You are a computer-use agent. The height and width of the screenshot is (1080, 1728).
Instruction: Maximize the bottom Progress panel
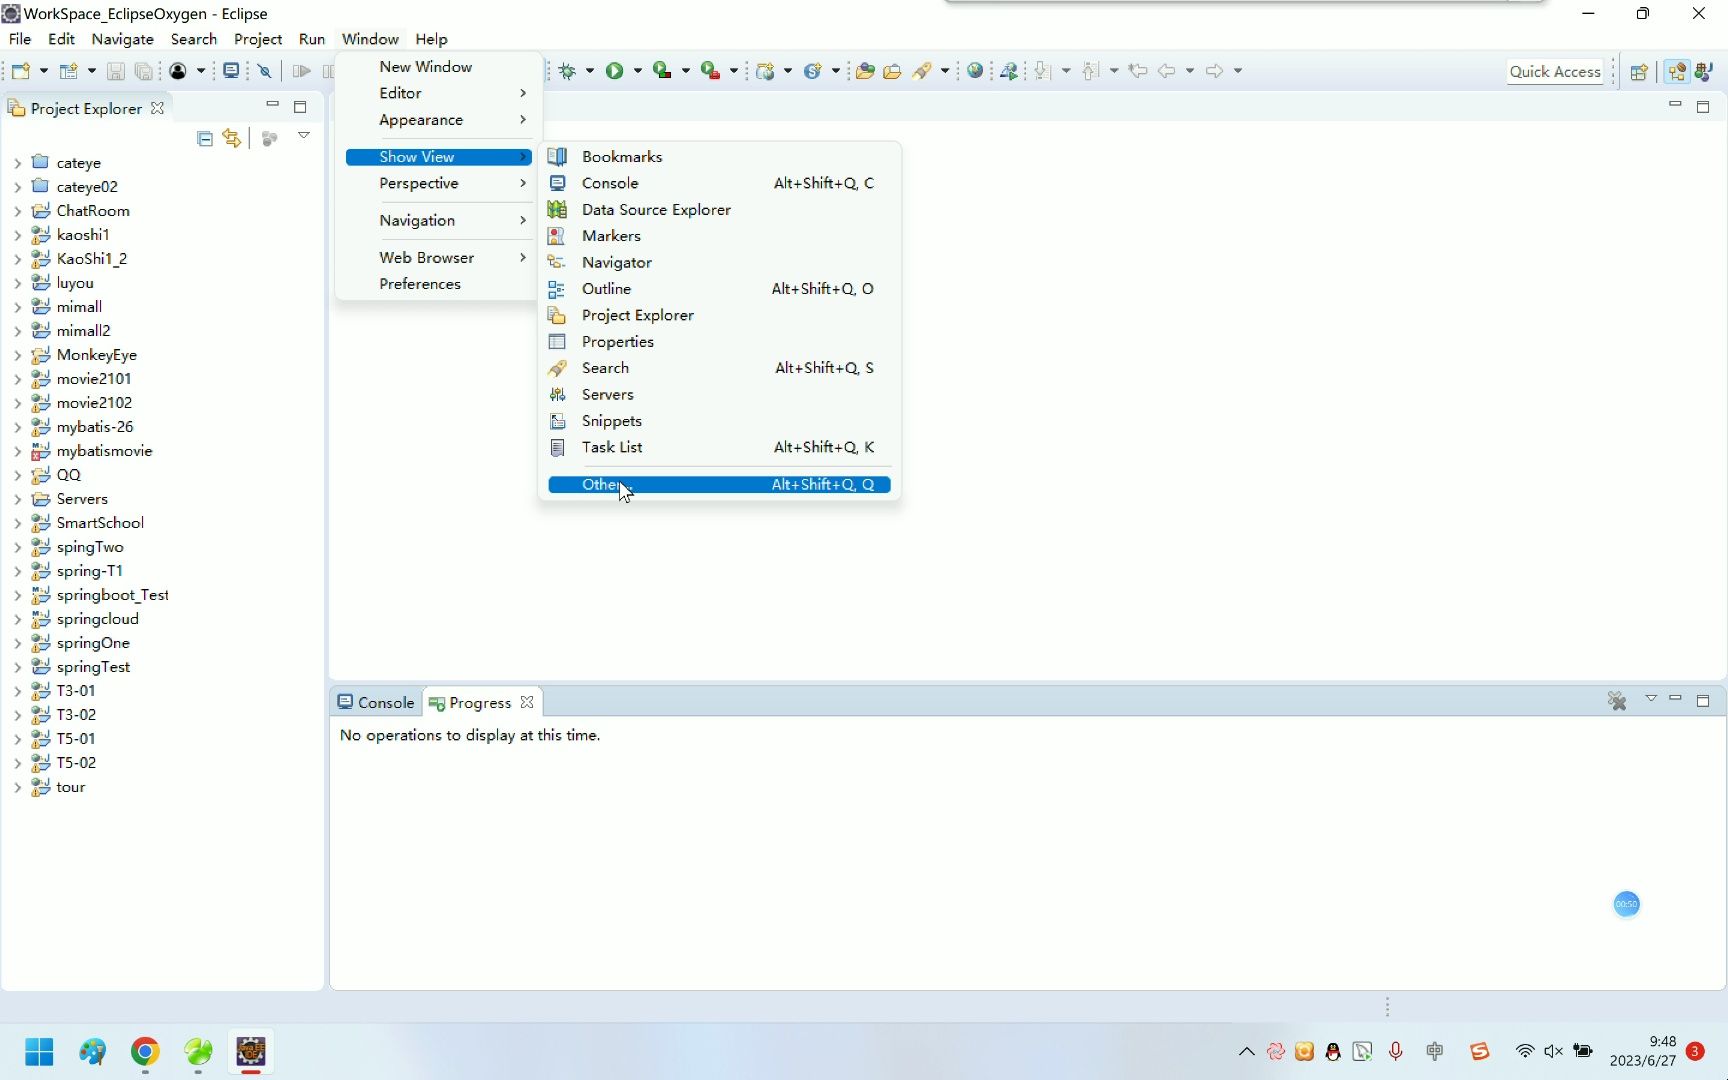[x=1703, y=701]
